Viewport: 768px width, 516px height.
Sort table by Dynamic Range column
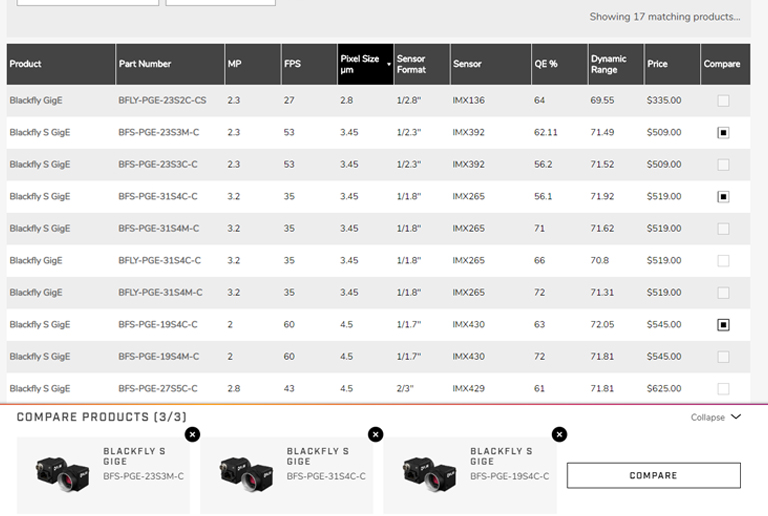tap(616, 64)
